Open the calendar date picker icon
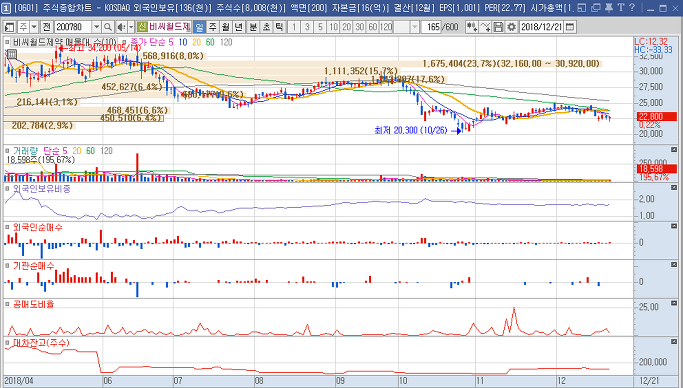683x388 pixels. (570, 27)
